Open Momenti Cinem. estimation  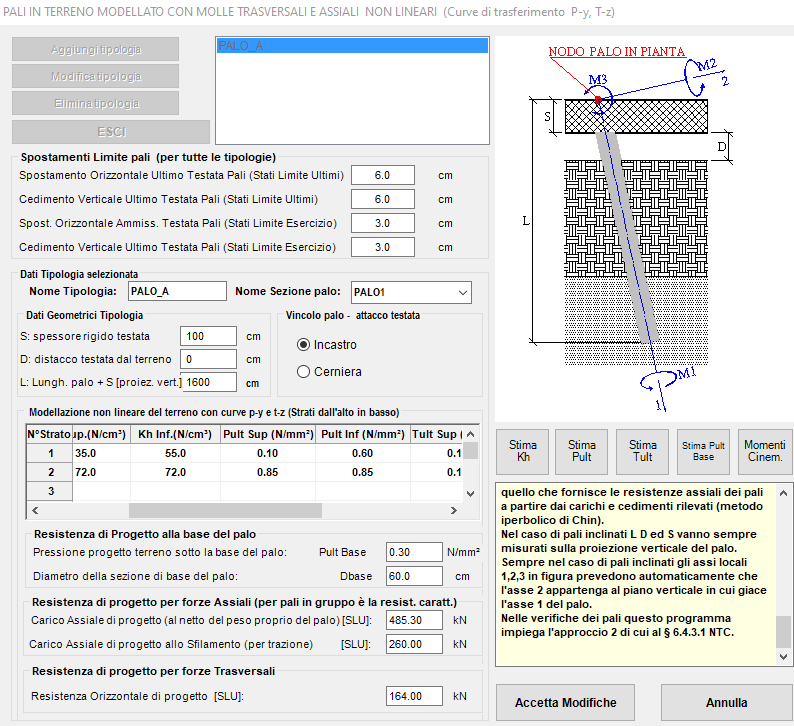point(765,451)
